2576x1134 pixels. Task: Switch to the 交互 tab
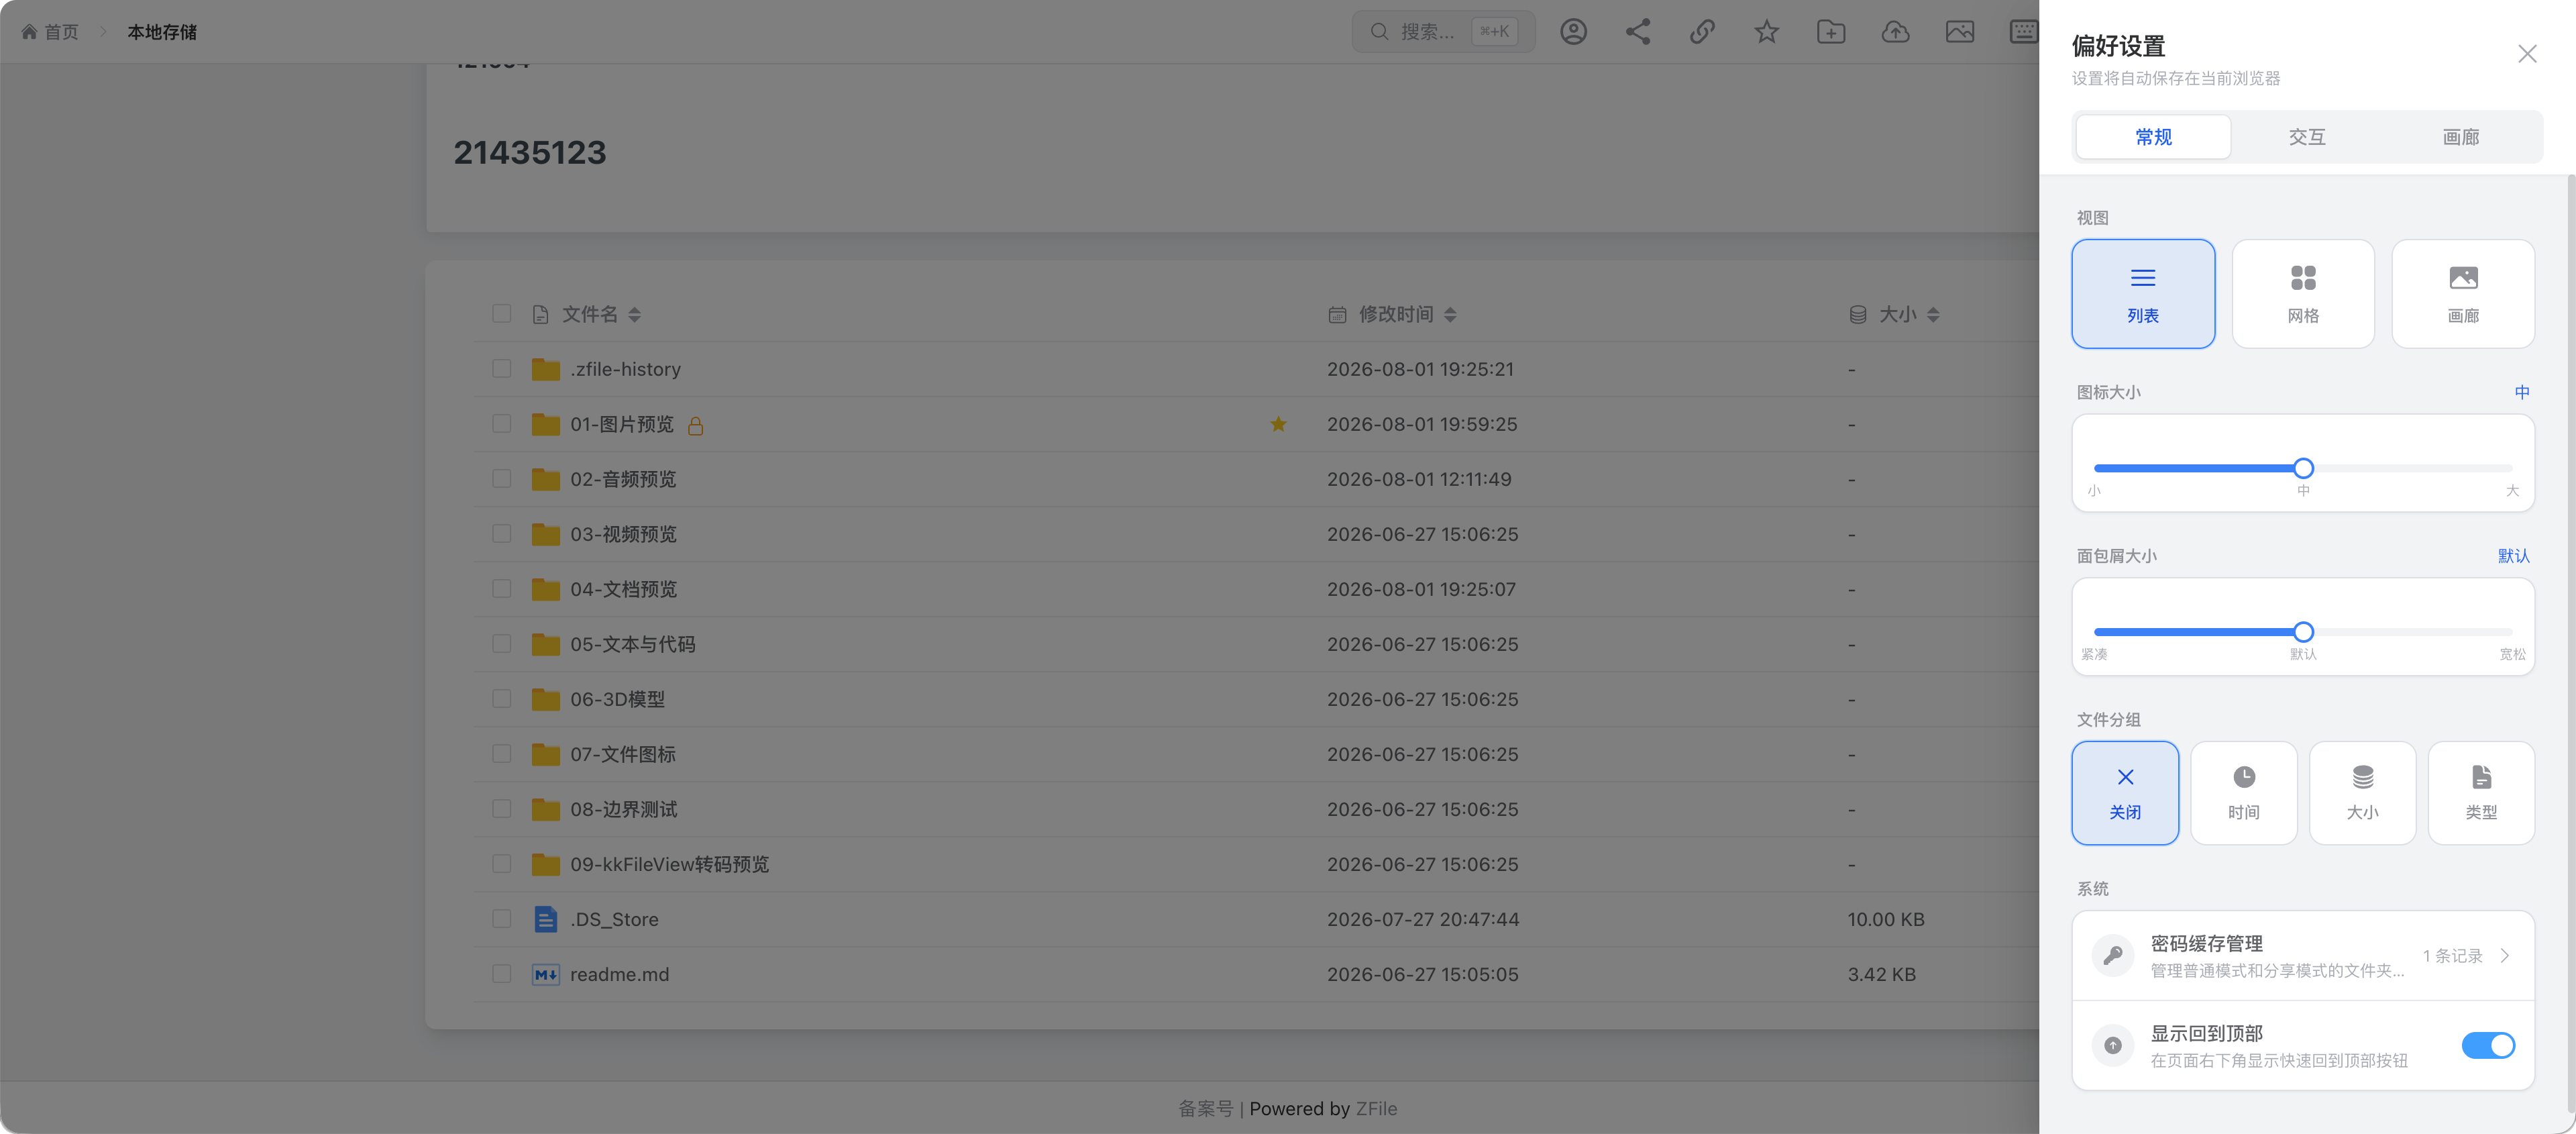tap(2307, 137)
